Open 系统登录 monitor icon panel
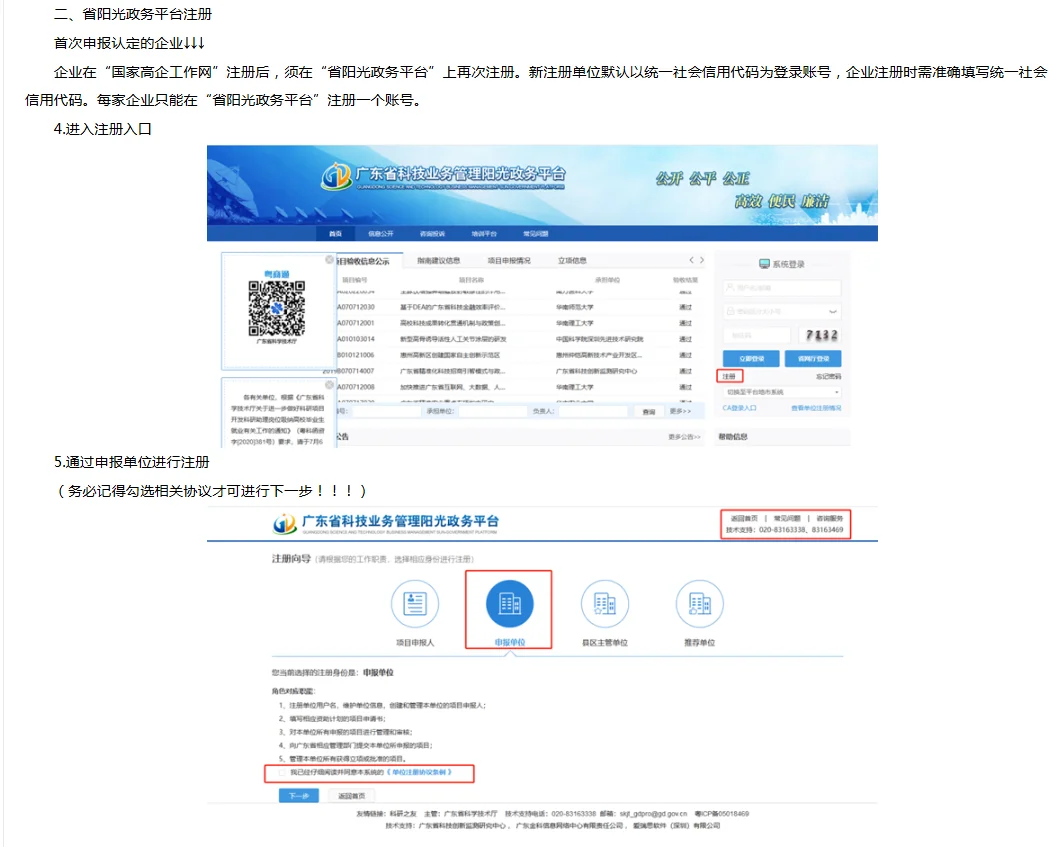Image resolution: width=1054 pixels, height=847 pixels. pyautogui.click(x=764, y=262)
